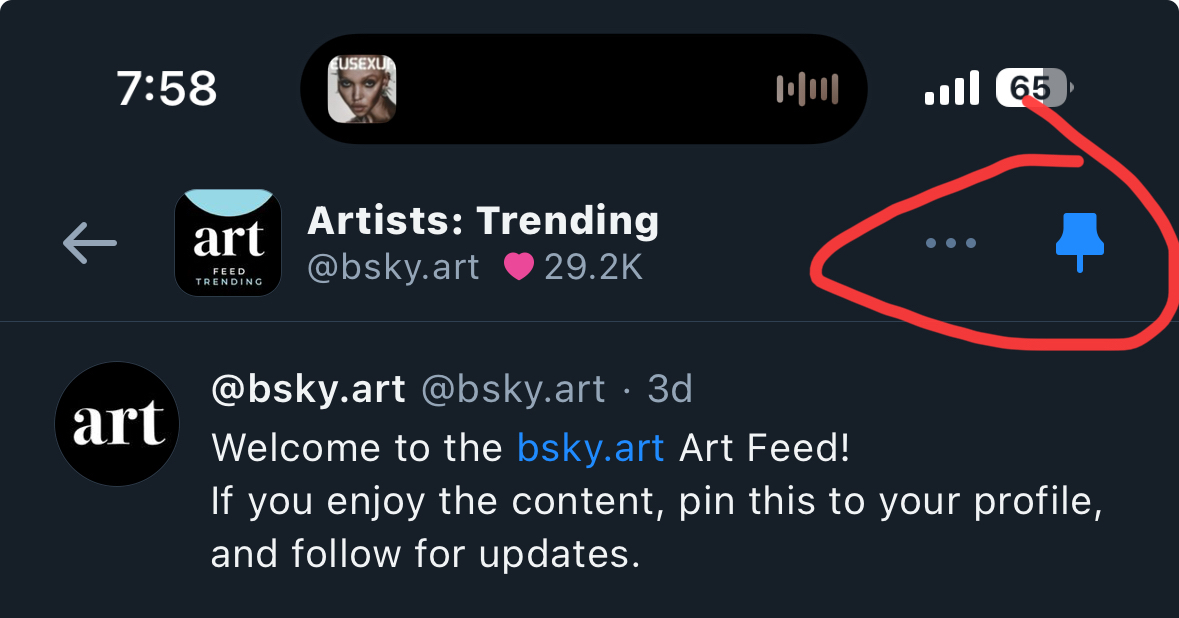Image resolution: width=1179 pixels, height=618 pixels.
Task: Go back using the left arrow
Action: (x=90, y=243)
